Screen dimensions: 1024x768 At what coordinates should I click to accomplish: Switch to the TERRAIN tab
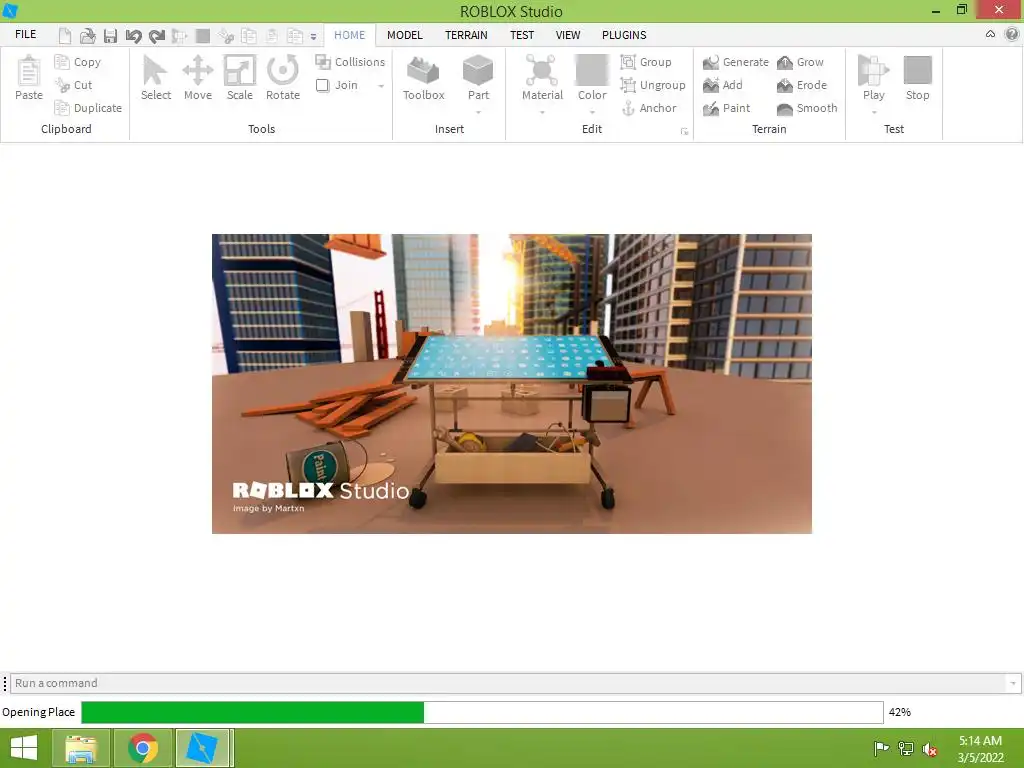tap(466, 35)
